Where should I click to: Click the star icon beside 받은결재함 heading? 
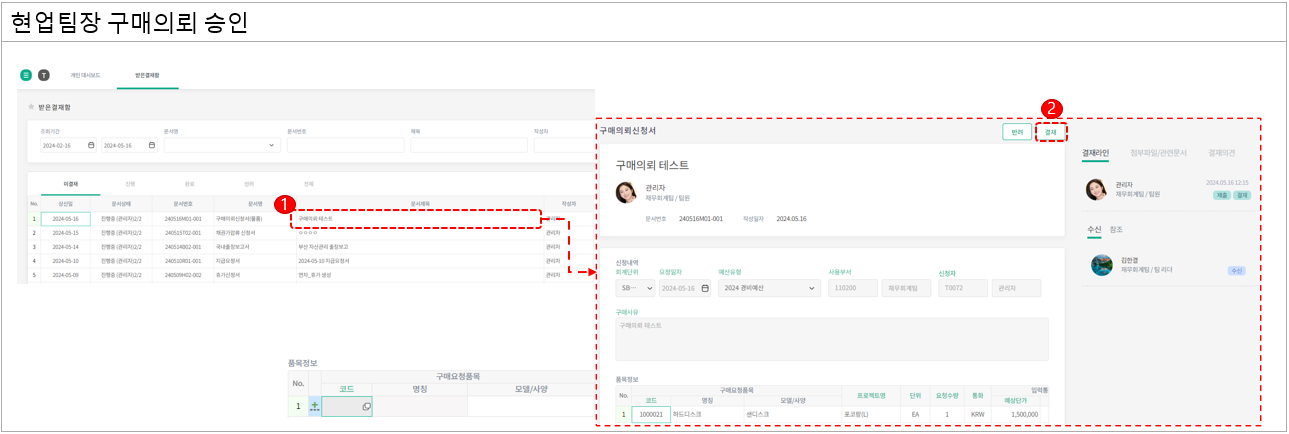(31, 106)
